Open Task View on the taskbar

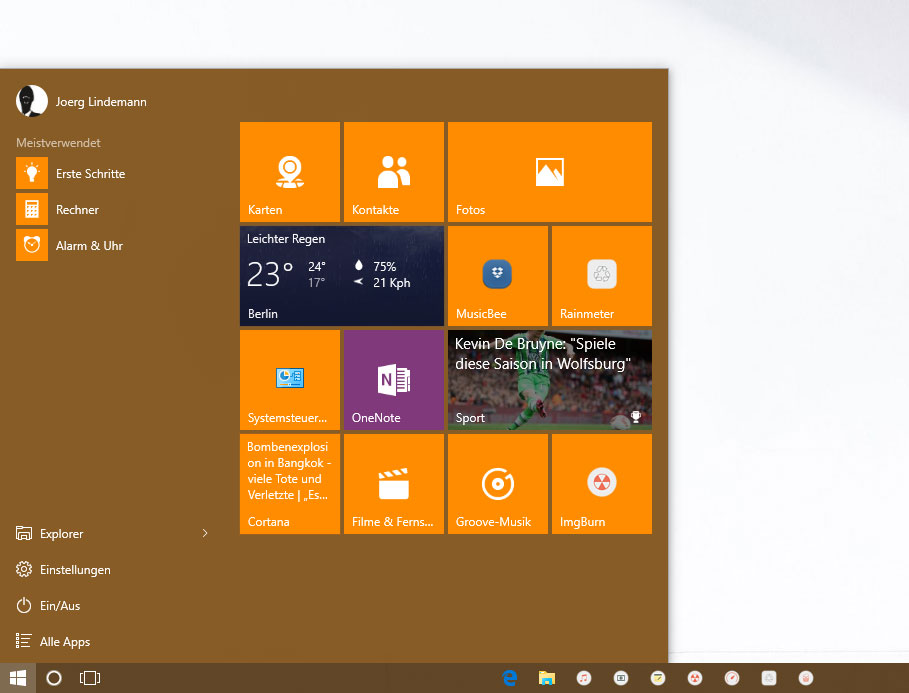tap(90, 678)
